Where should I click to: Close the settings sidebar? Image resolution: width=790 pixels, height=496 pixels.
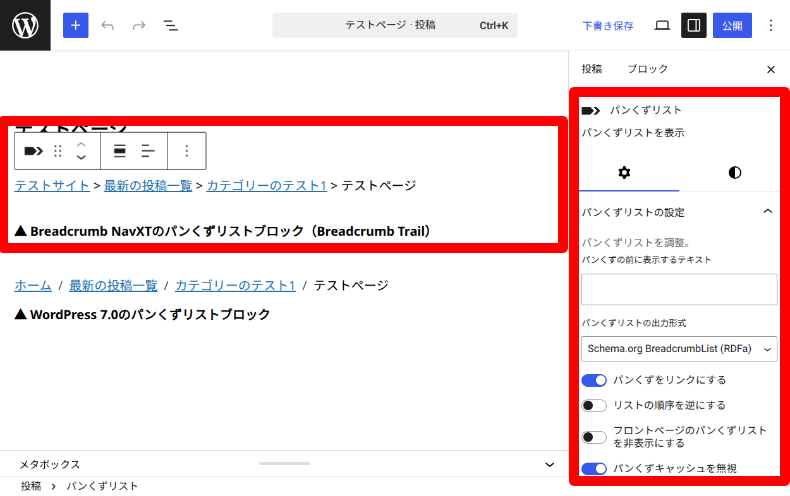point(771,70)
